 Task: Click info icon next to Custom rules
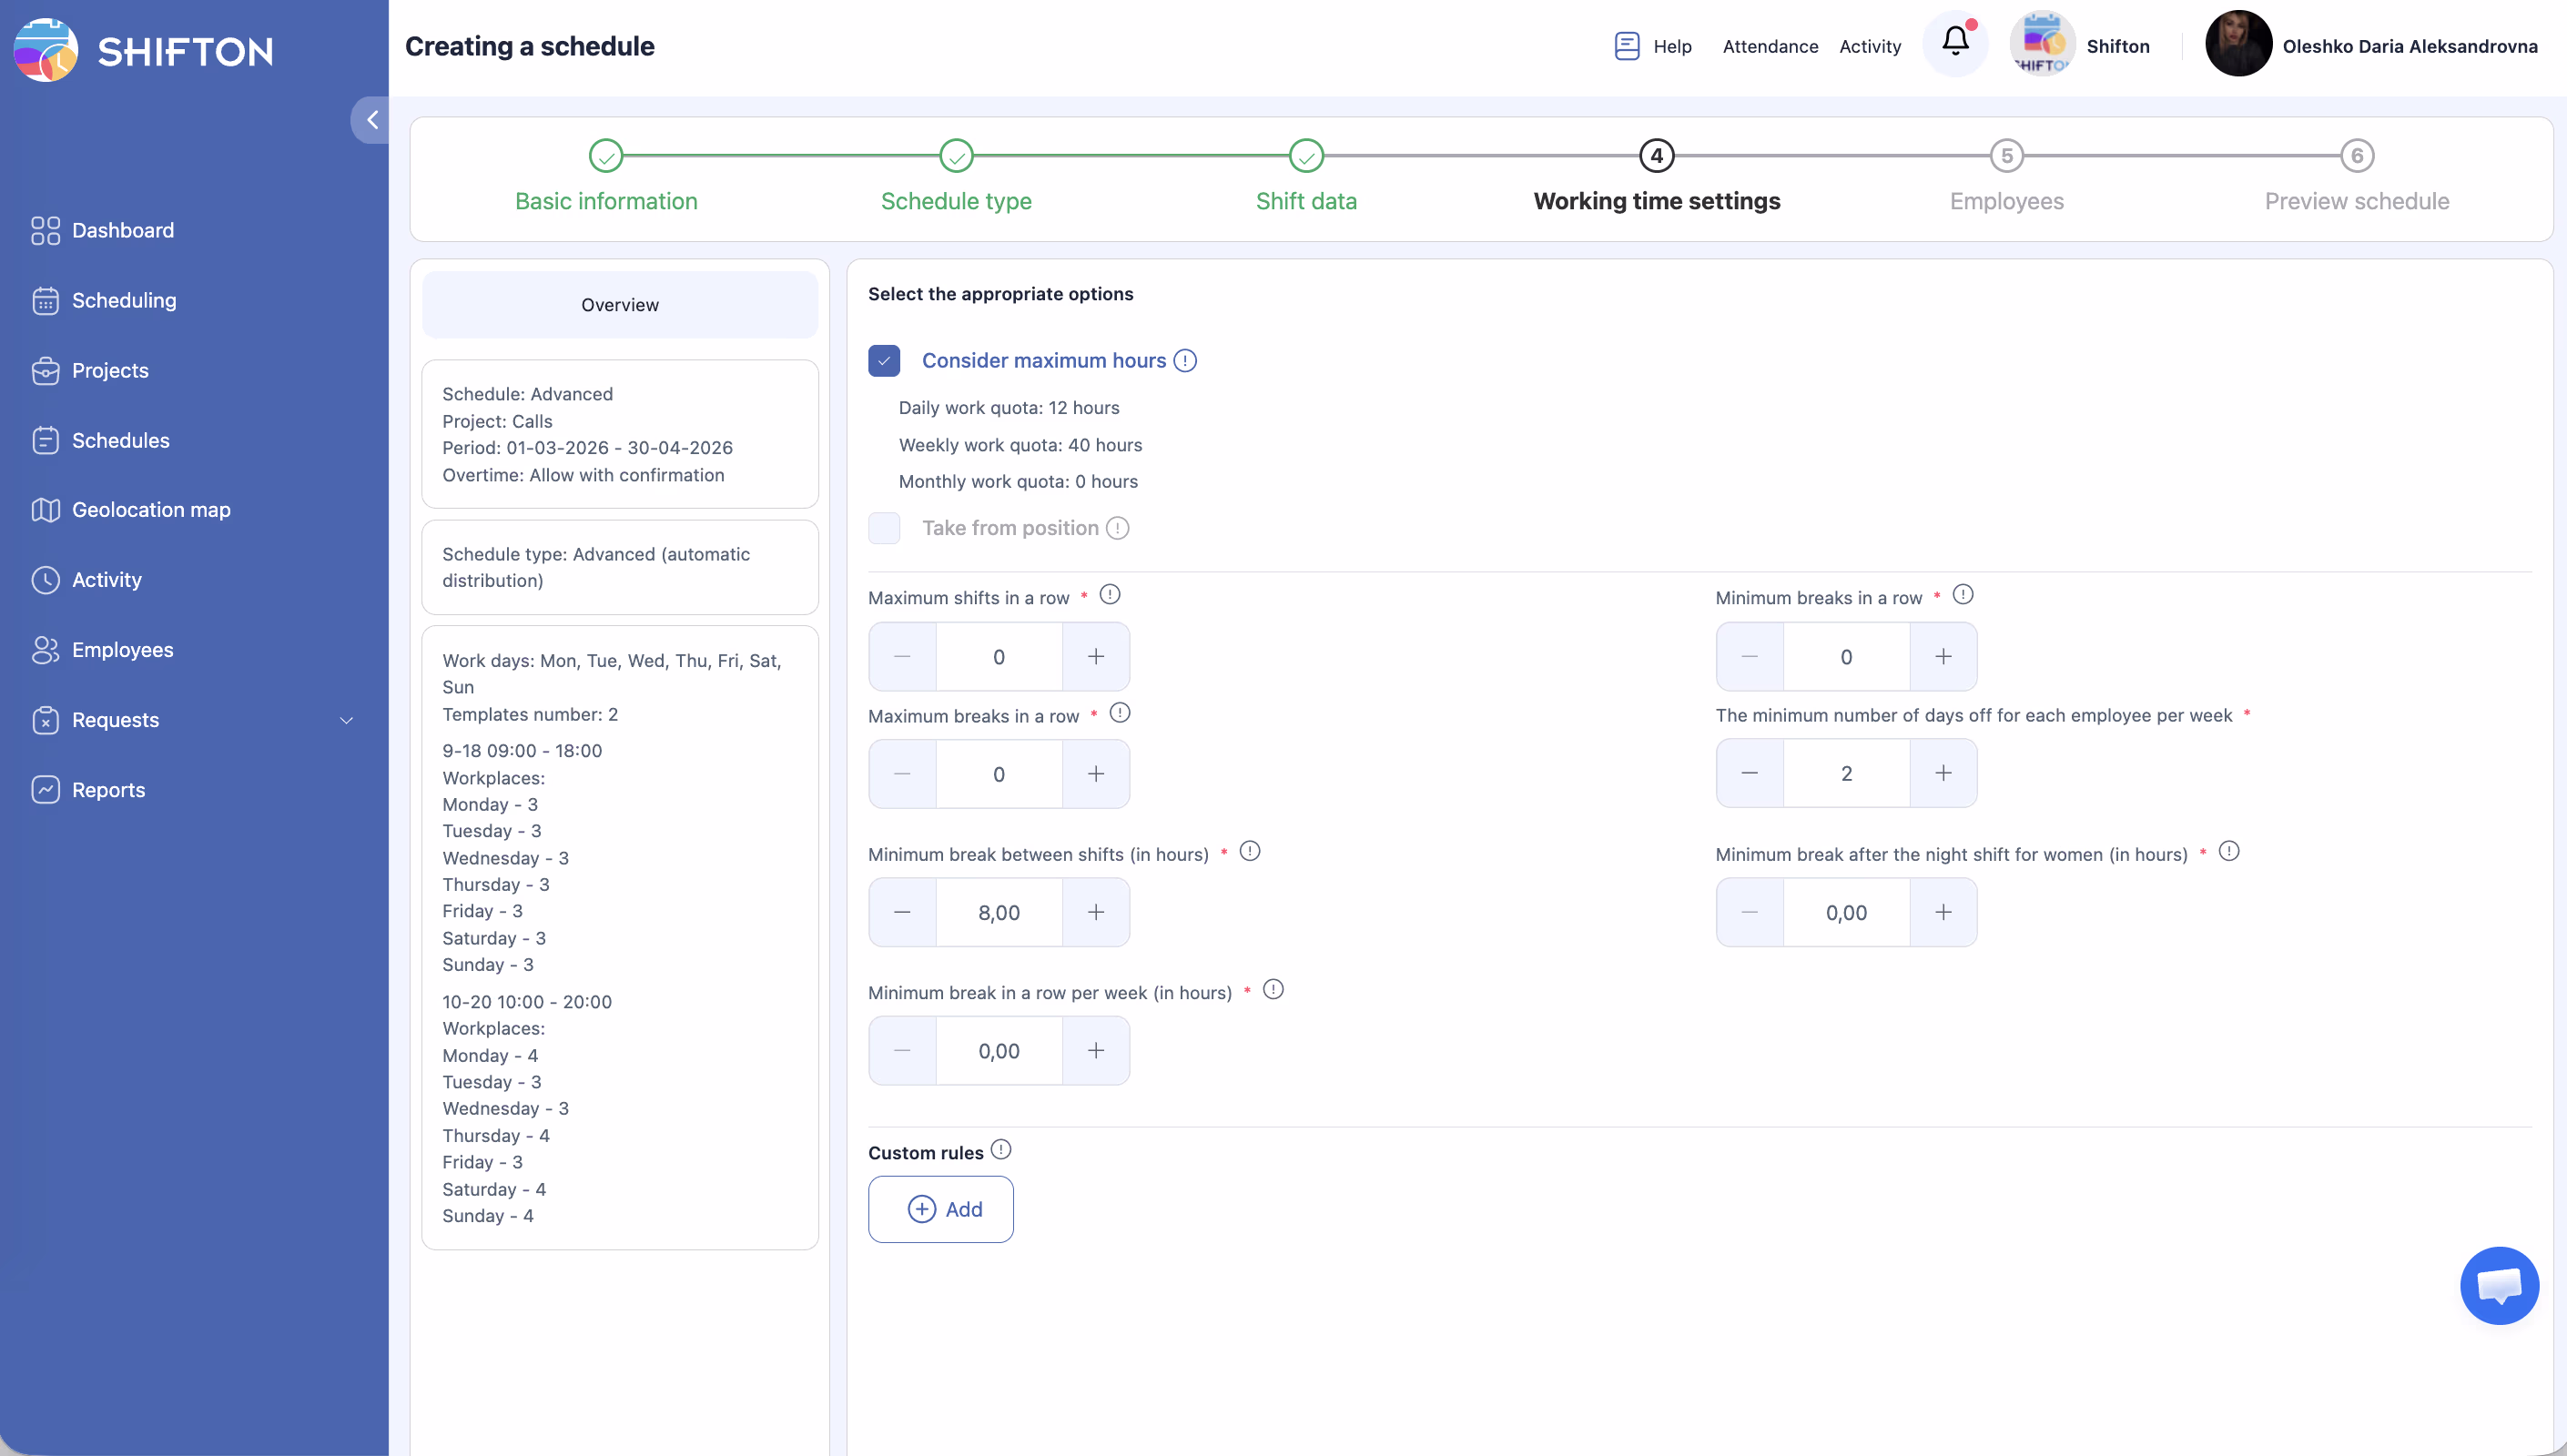point(1001,1150)
